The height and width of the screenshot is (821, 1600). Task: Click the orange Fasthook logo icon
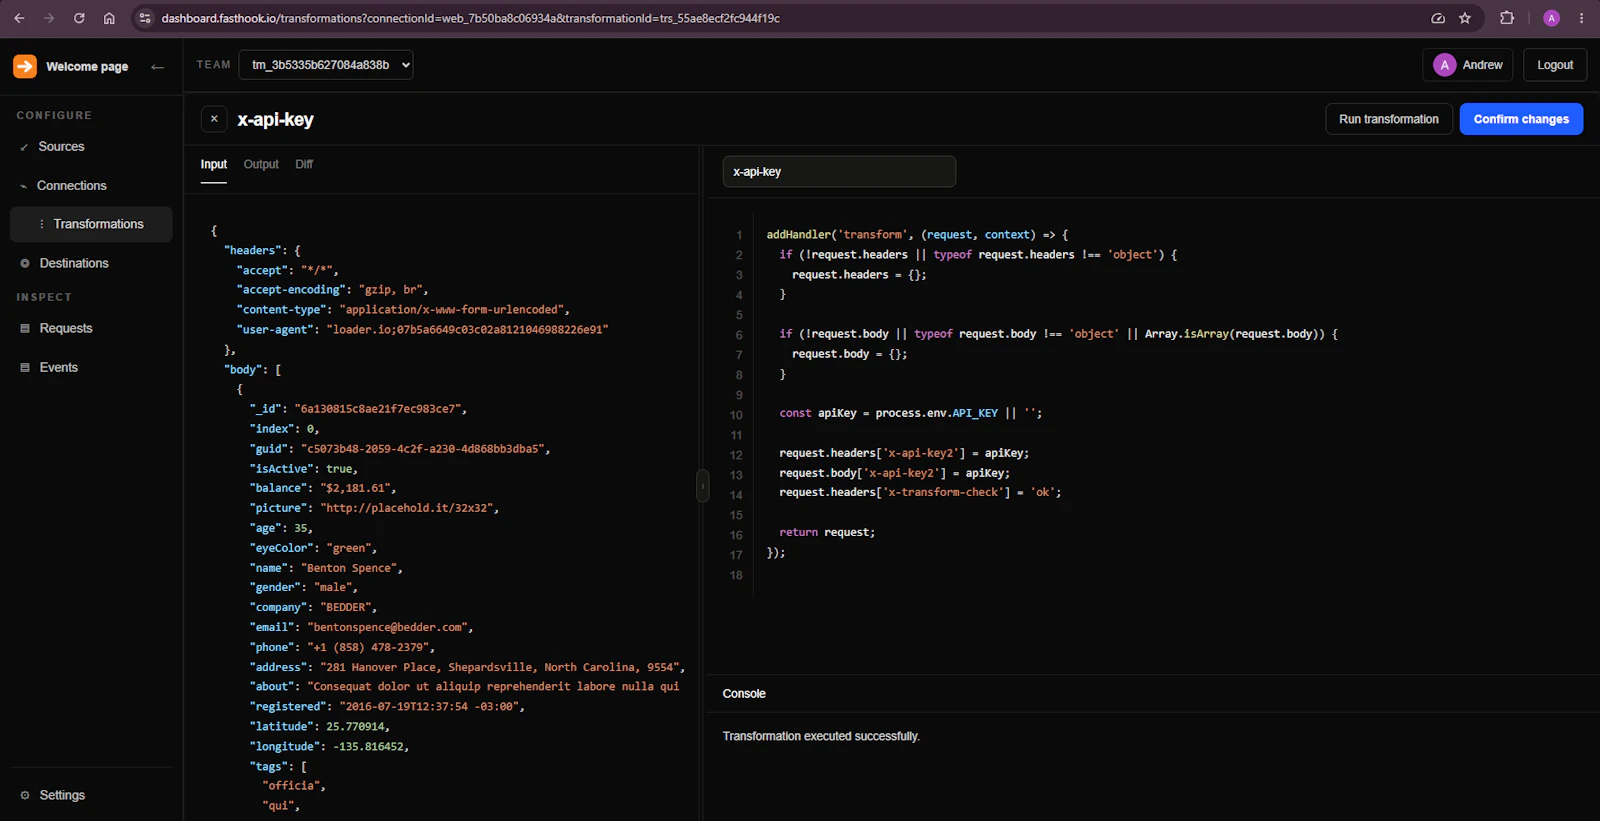25,66
